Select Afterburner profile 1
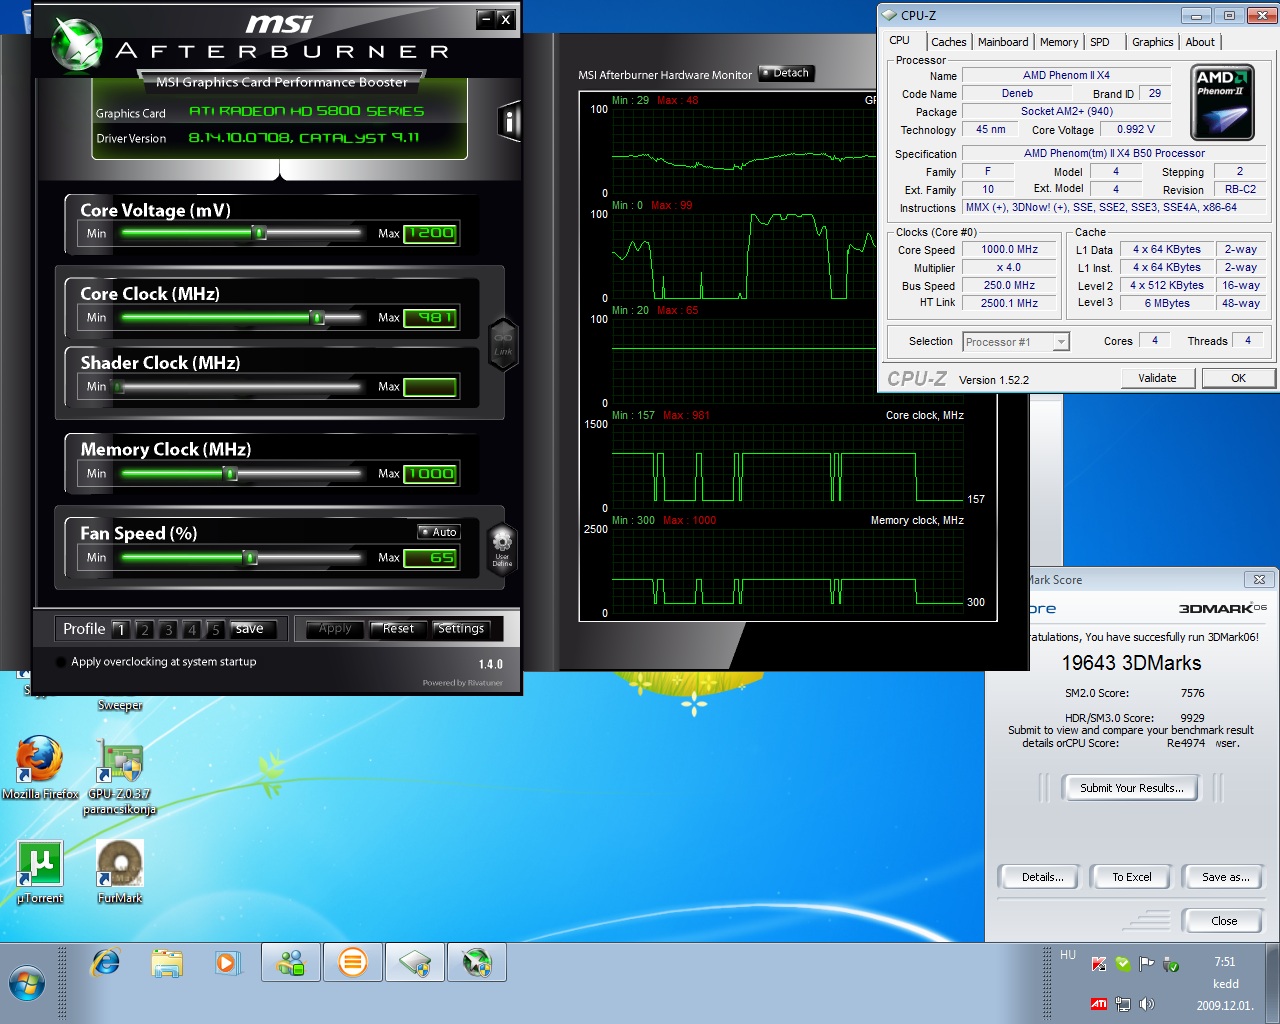Screen dimensions: 1280x1024 click(121, 629)
